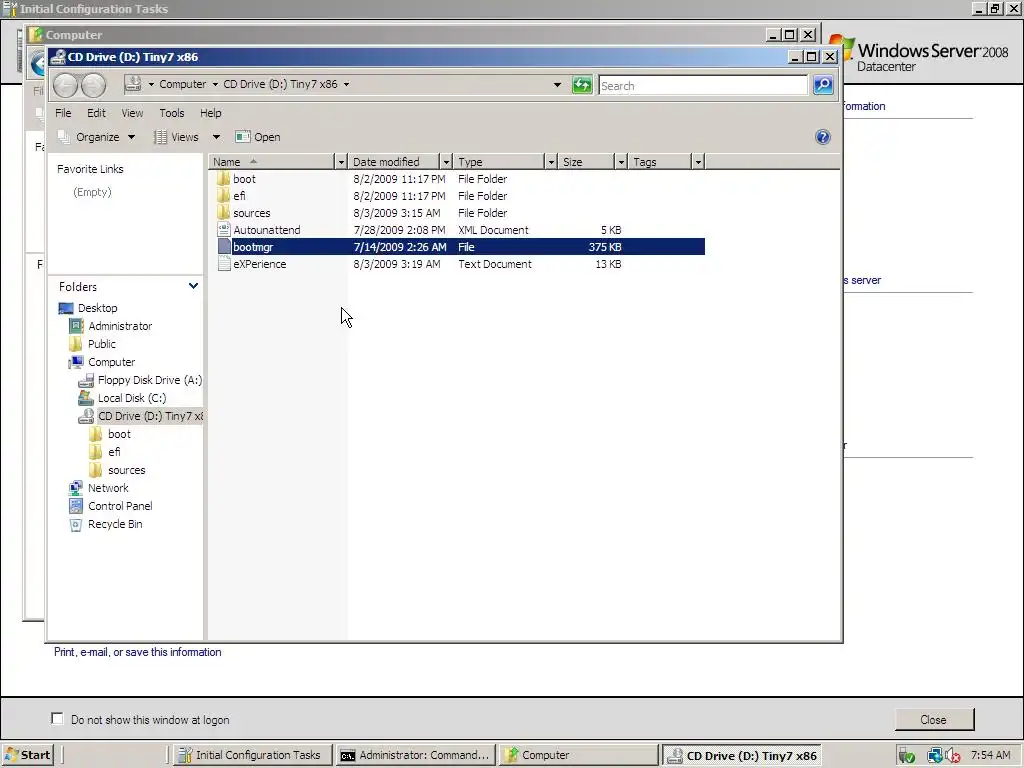Image resolution: width=1024 pixels, height=768 pixels.
Task: Click the volume muted tray icon
Action: [952, 756]
